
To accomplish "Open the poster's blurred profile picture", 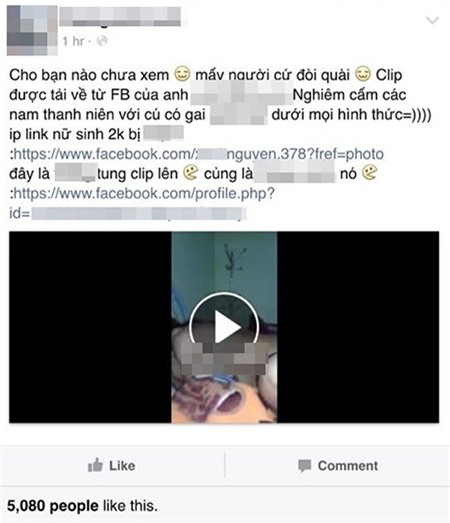I will click(x=32, y=30).
